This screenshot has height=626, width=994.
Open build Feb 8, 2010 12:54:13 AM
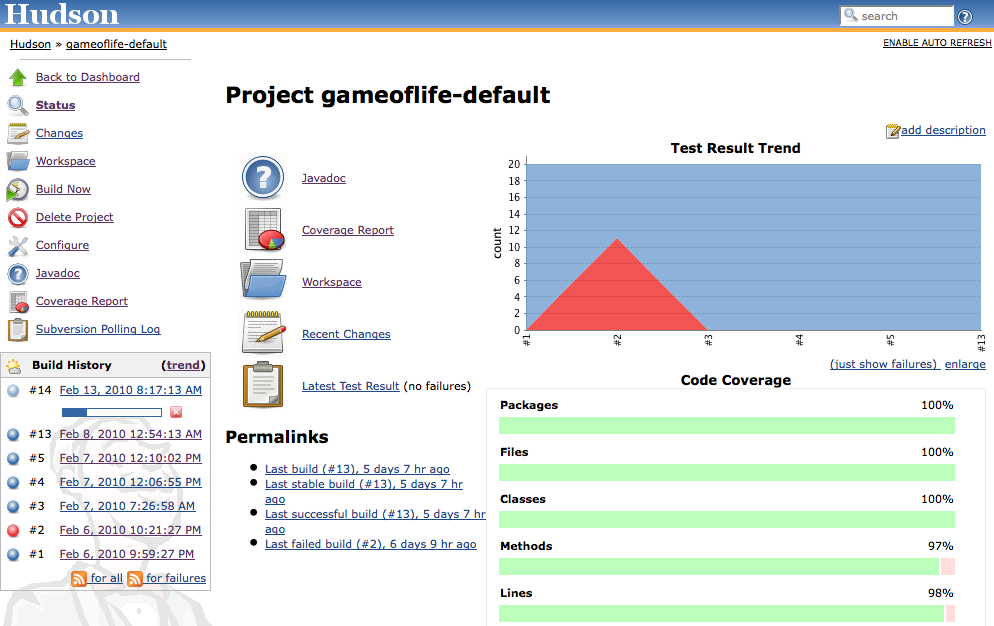click(131, 434)
